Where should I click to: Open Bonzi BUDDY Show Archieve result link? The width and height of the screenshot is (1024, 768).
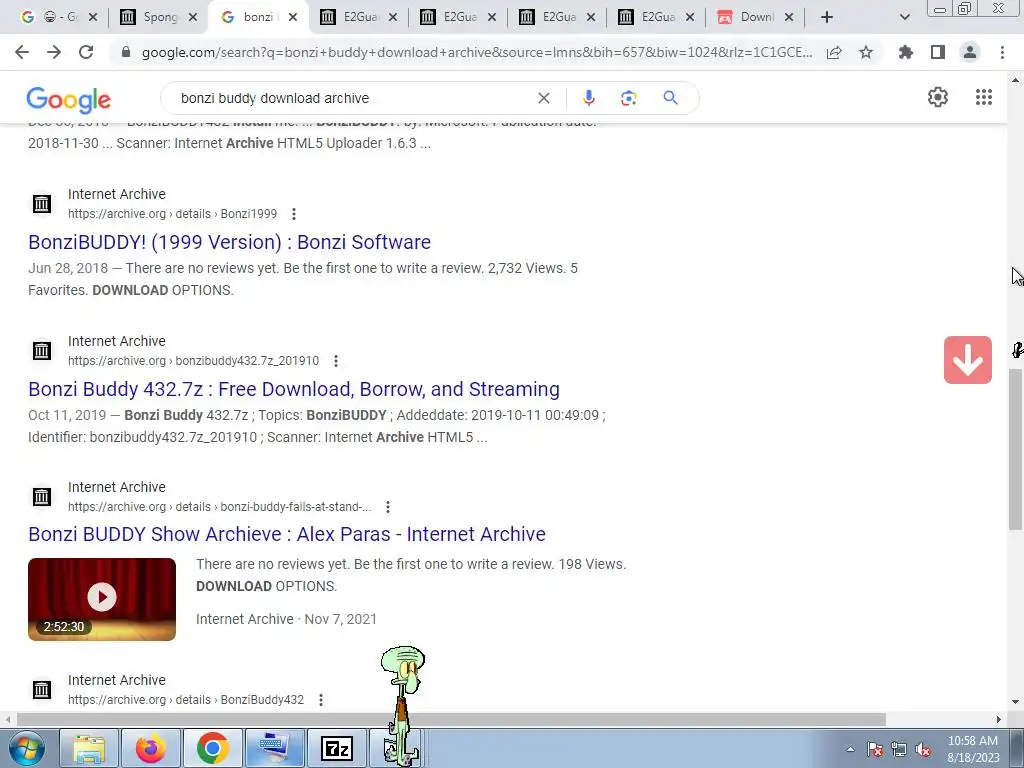click(287, 534)
